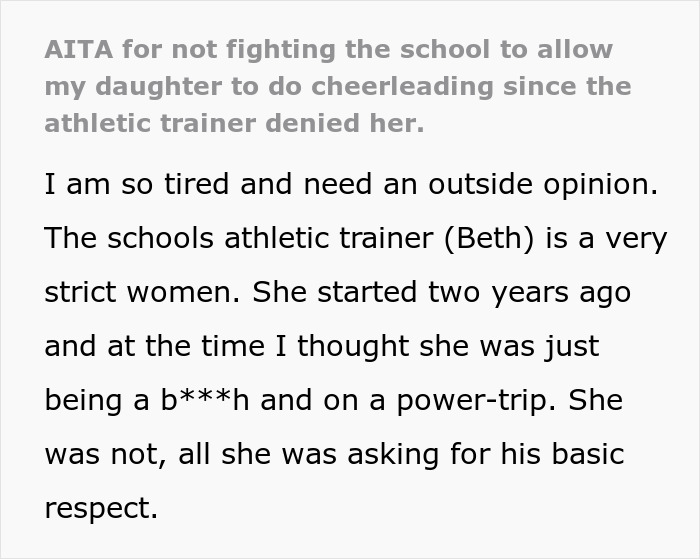Click the phrase 'She started two years ago'
700x559 pixels.
coord(442,293)
